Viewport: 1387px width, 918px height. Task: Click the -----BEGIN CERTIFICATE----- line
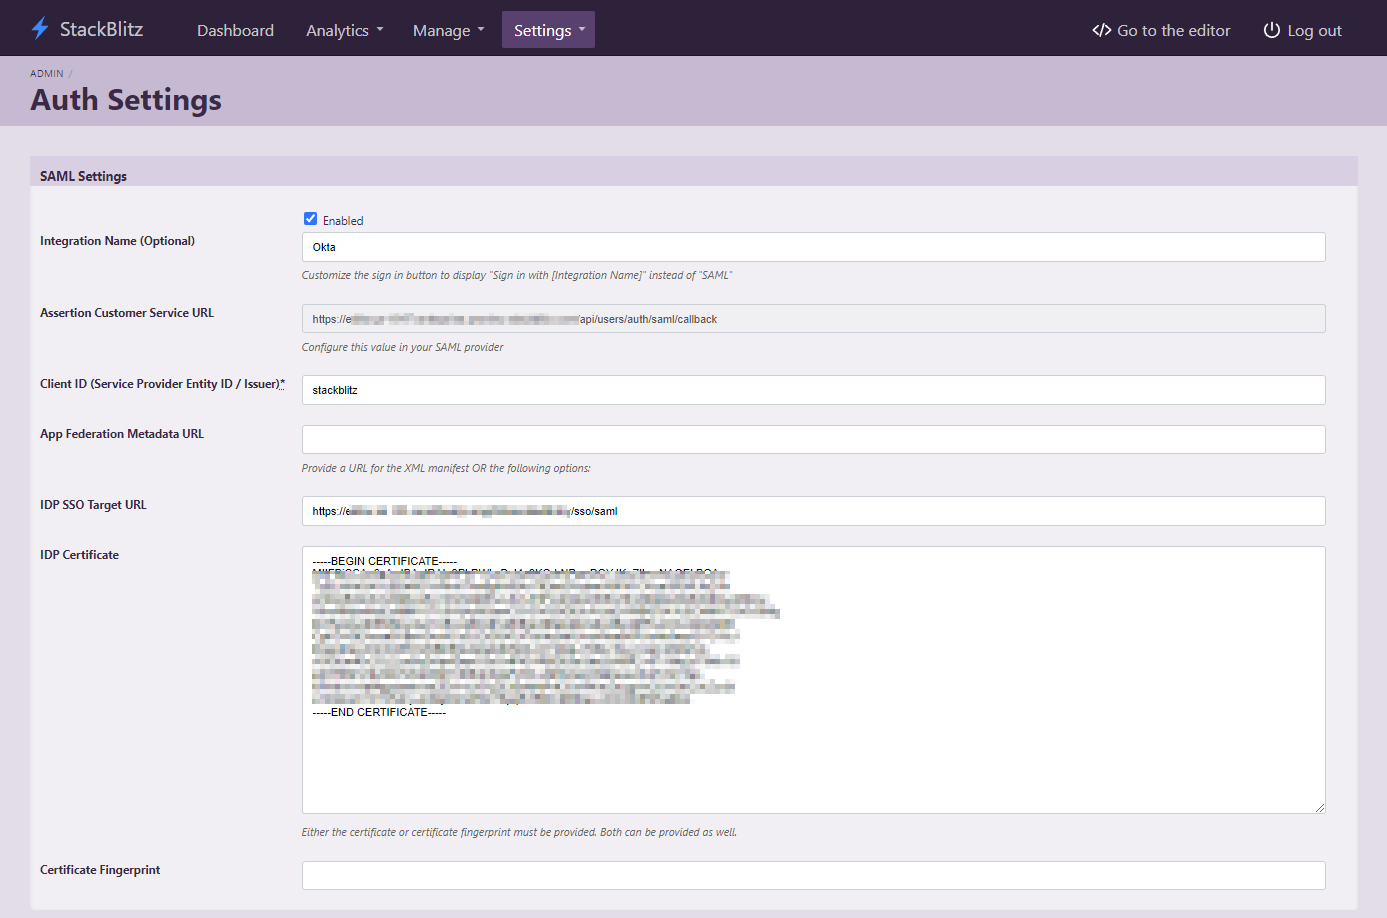pyautogui.click(x=384, y=561)
